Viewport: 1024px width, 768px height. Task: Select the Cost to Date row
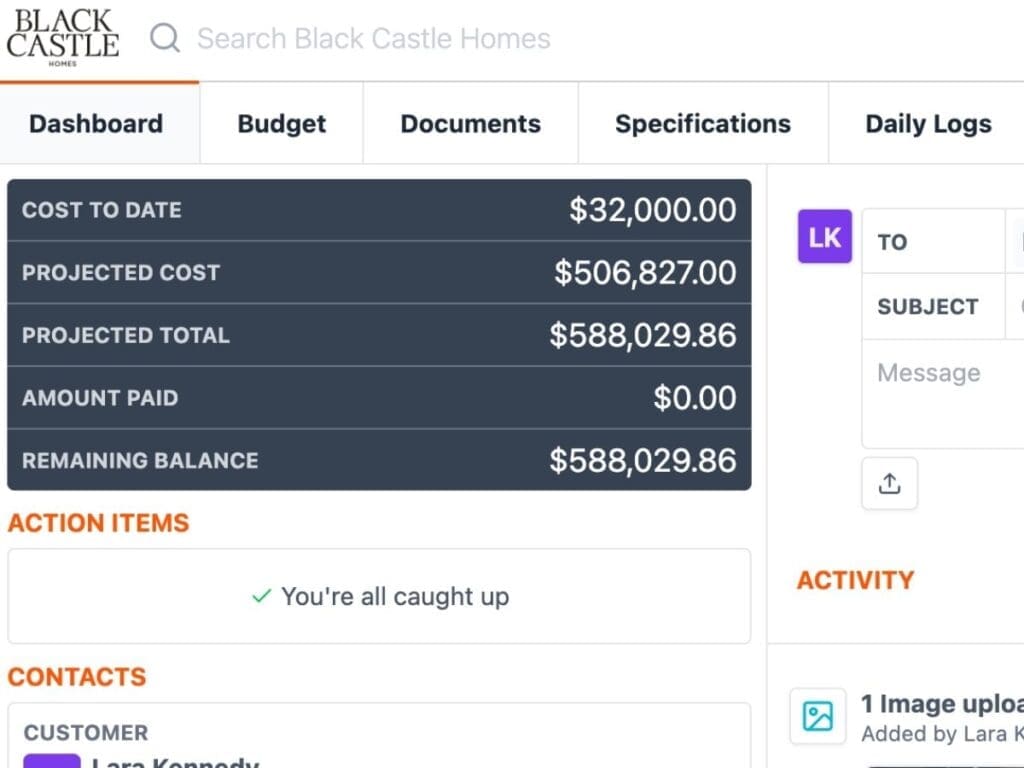coord(379,210)
